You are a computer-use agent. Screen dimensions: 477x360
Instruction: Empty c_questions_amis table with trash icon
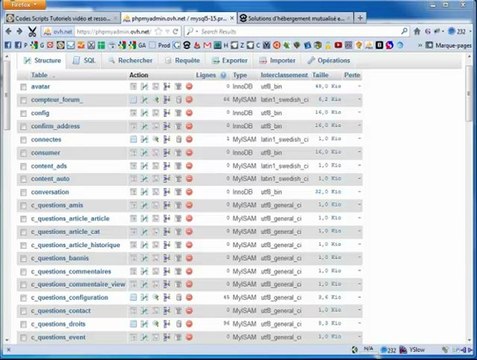point(178,205)
